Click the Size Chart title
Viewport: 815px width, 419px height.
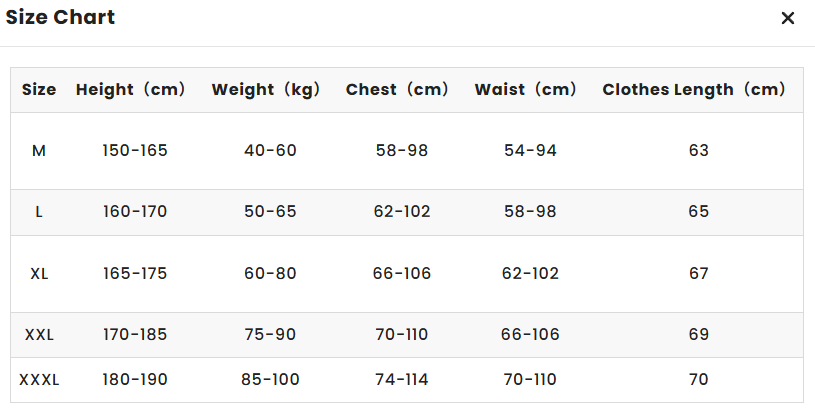click(x=60, y=17)
